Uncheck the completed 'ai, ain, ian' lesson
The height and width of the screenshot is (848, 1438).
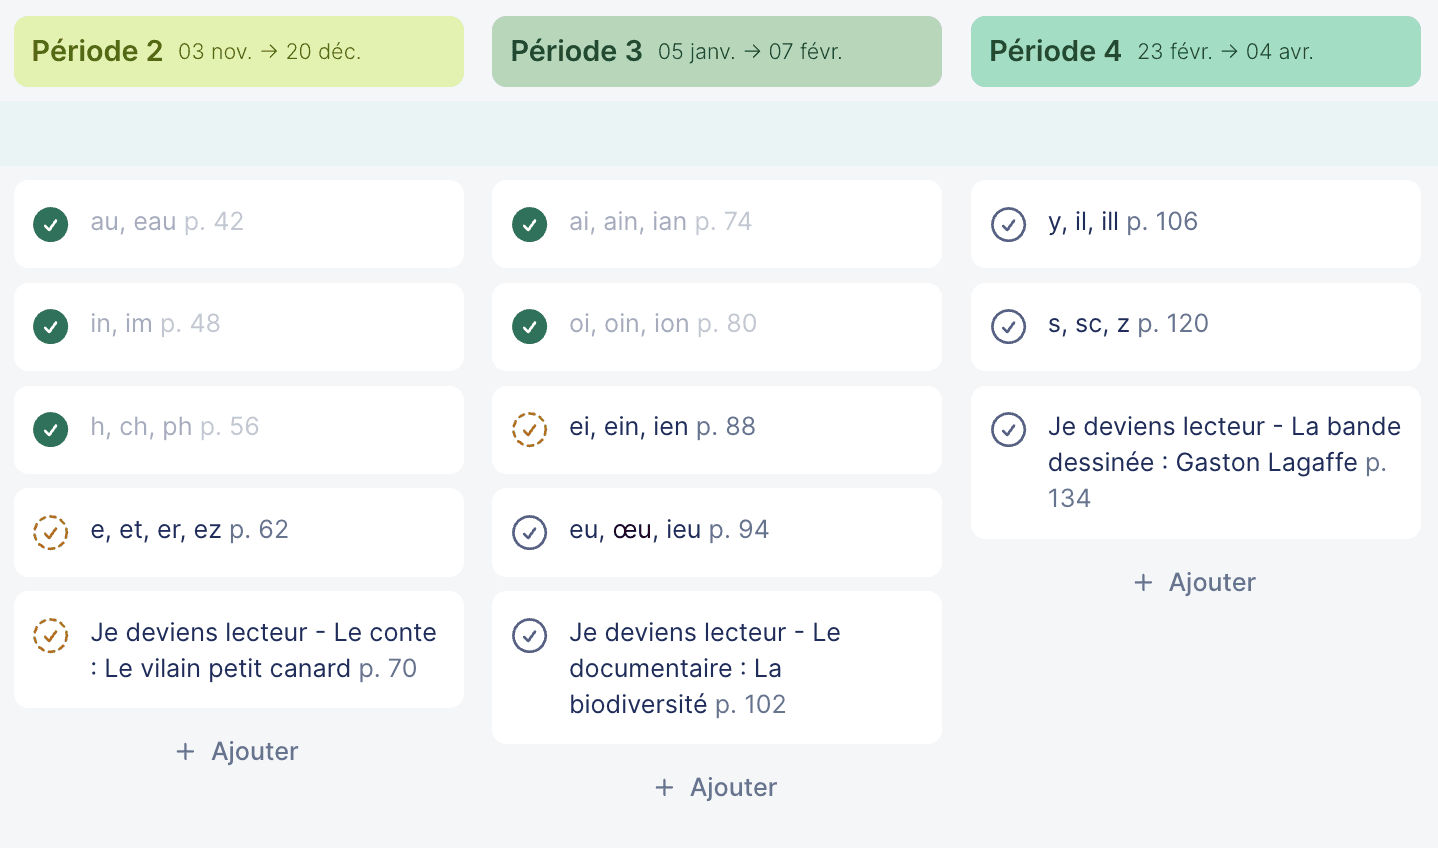[529, 224]
